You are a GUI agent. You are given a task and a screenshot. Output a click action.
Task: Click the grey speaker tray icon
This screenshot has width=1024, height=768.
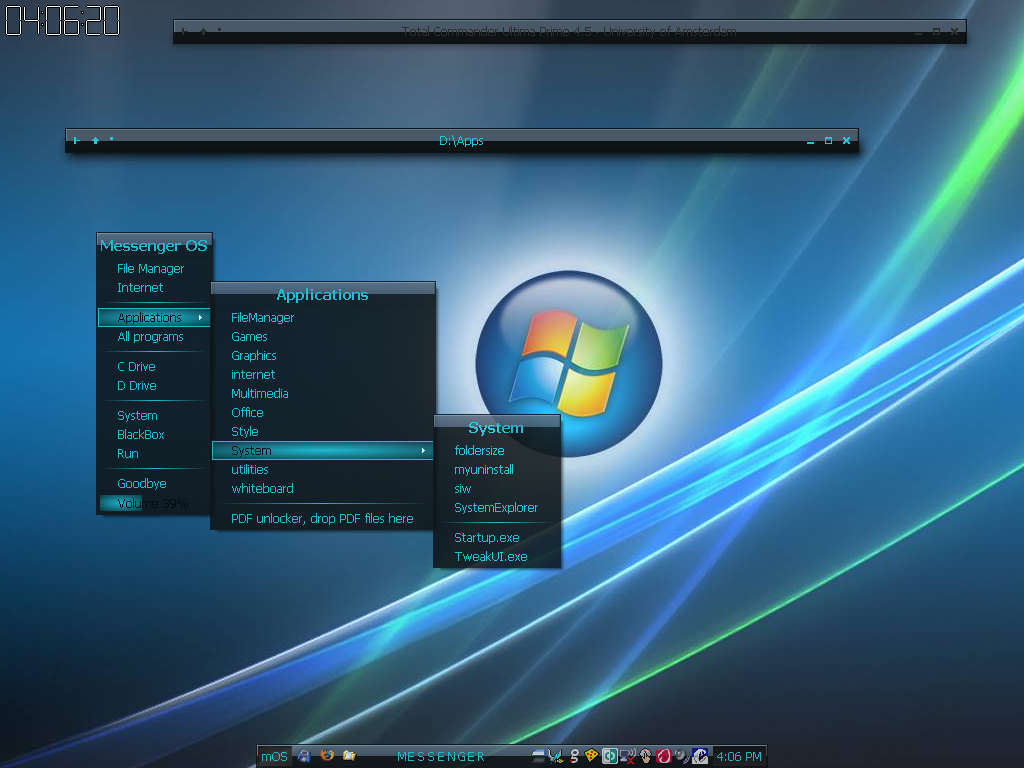(681, 756)
